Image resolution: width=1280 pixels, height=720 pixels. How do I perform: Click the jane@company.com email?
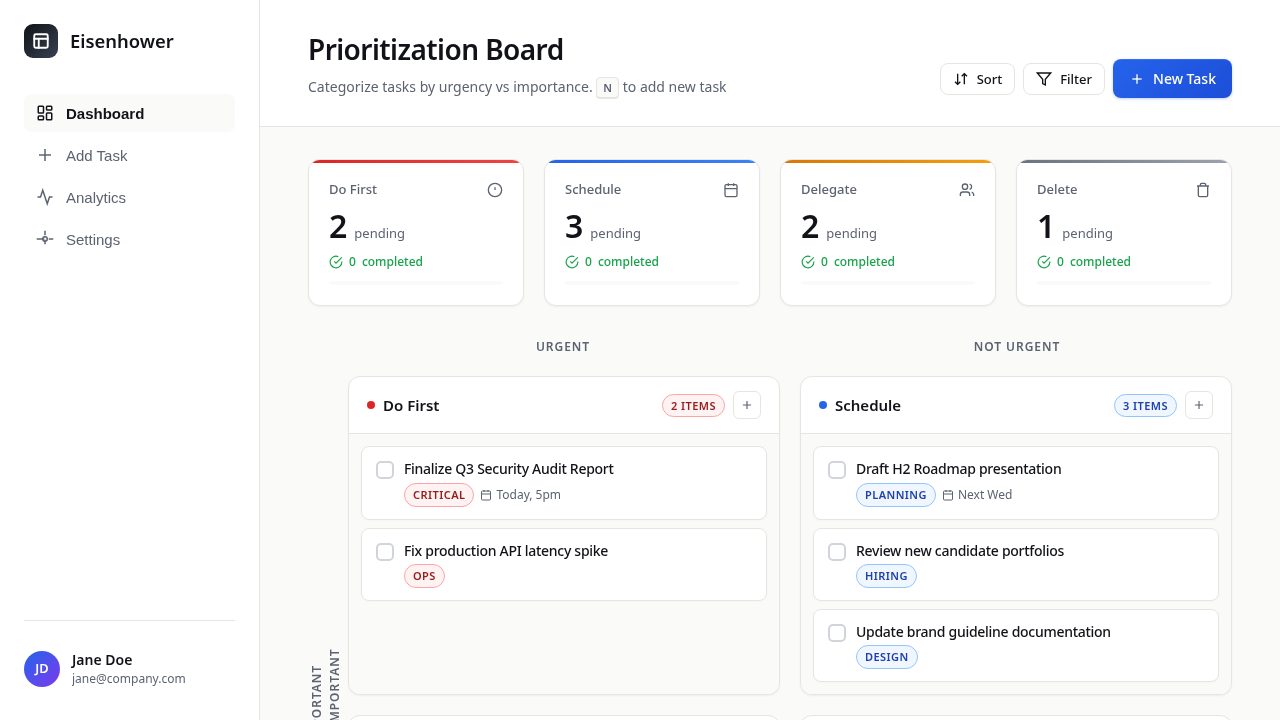pos(129,679)
